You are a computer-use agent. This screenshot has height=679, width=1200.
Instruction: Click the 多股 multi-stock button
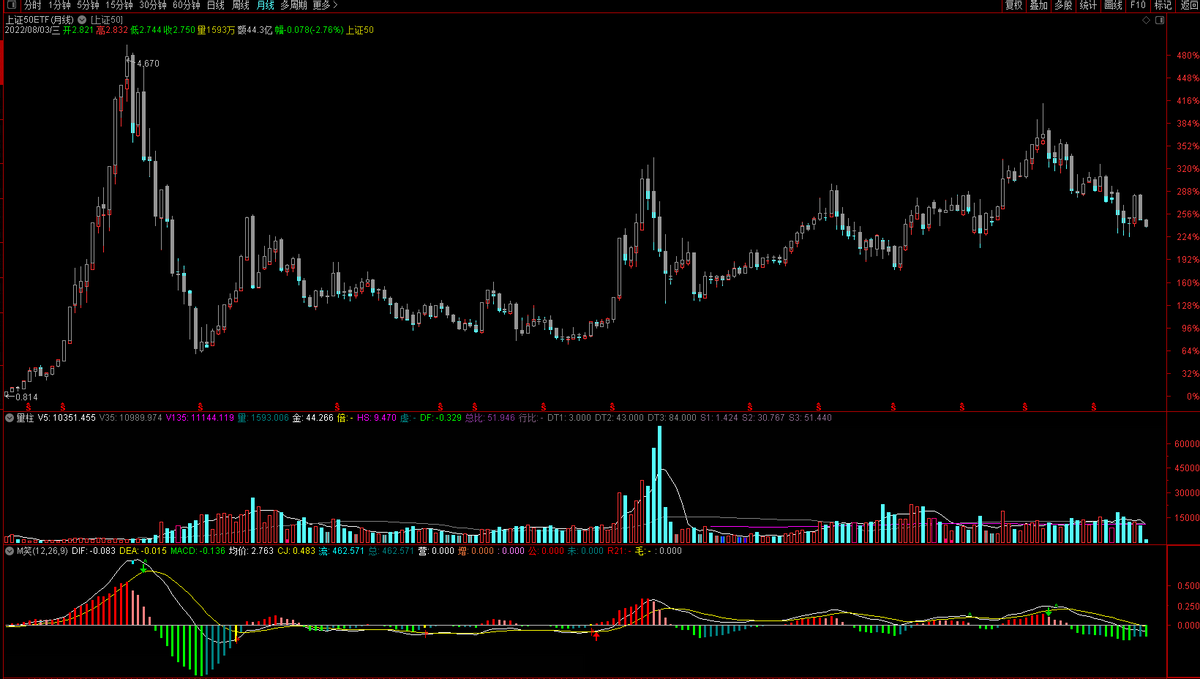[1063, 5]
